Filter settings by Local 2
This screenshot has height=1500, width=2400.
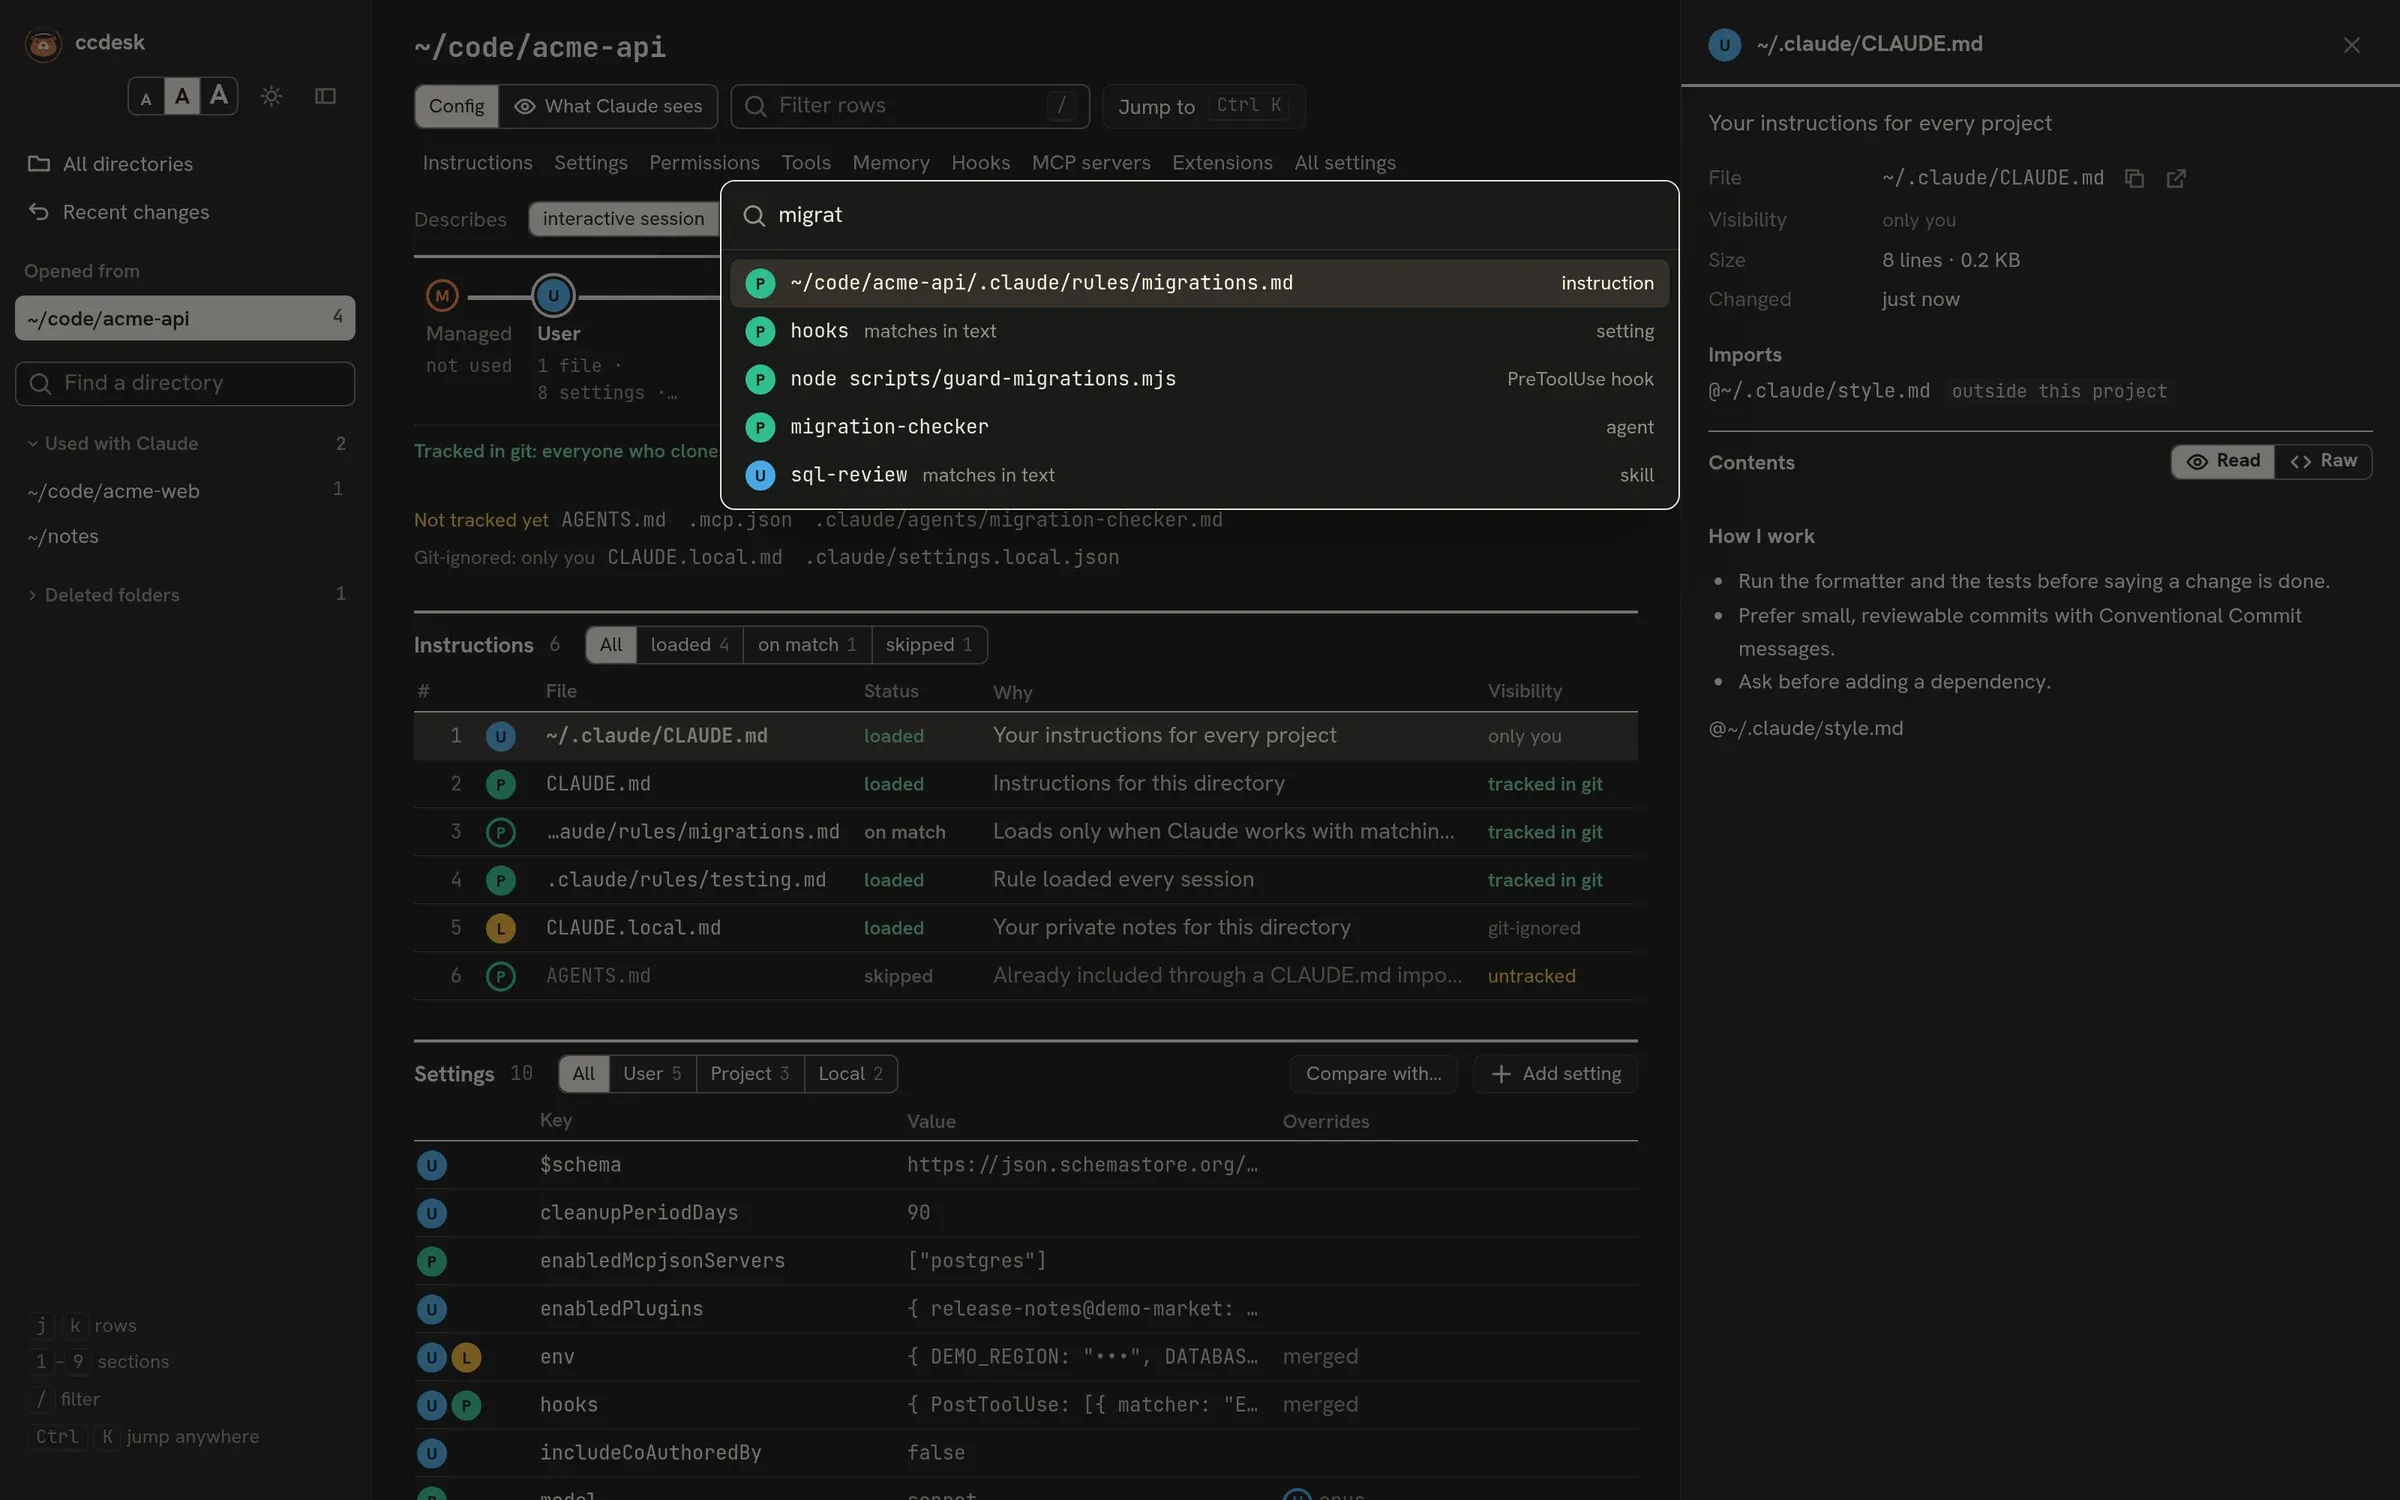coord(850,1074)
